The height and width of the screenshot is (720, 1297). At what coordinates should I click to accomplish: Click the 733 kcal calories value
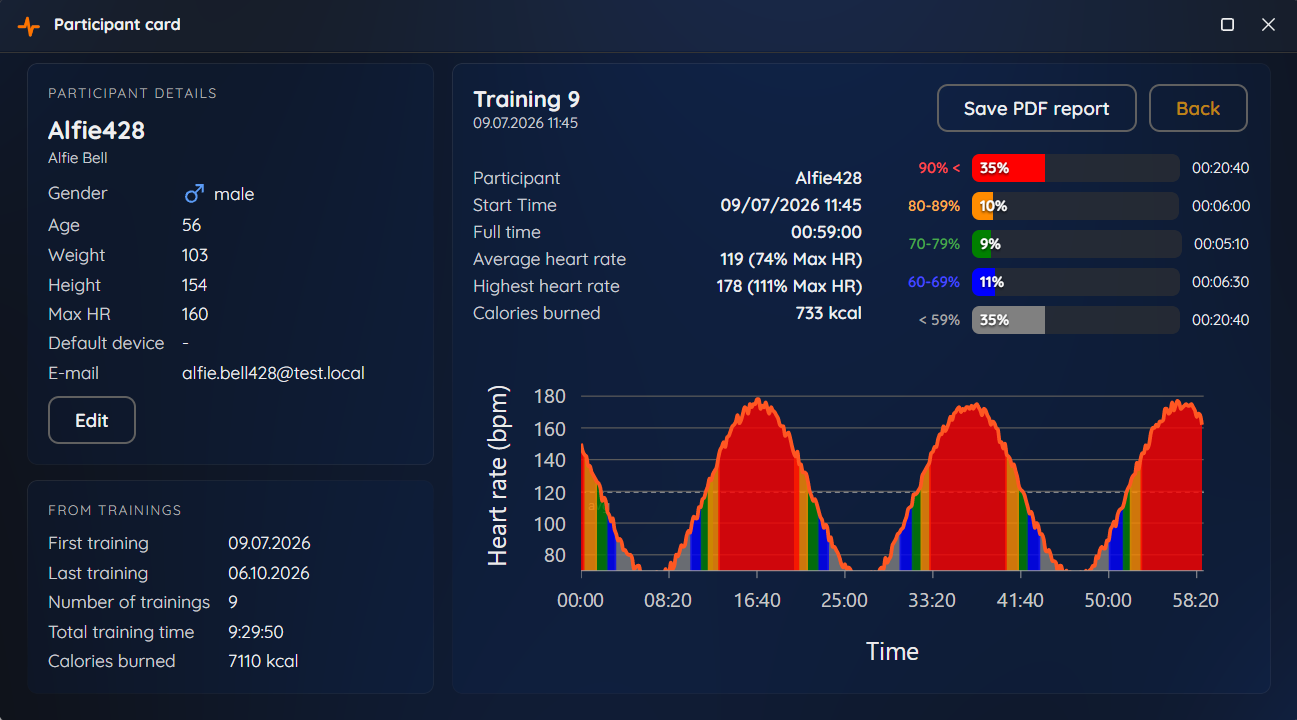tap(828, 313)
